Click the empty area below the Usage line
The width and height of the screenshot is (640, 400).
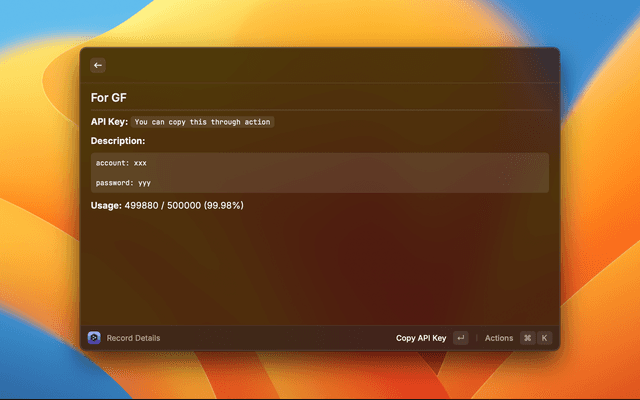point(320,265)
